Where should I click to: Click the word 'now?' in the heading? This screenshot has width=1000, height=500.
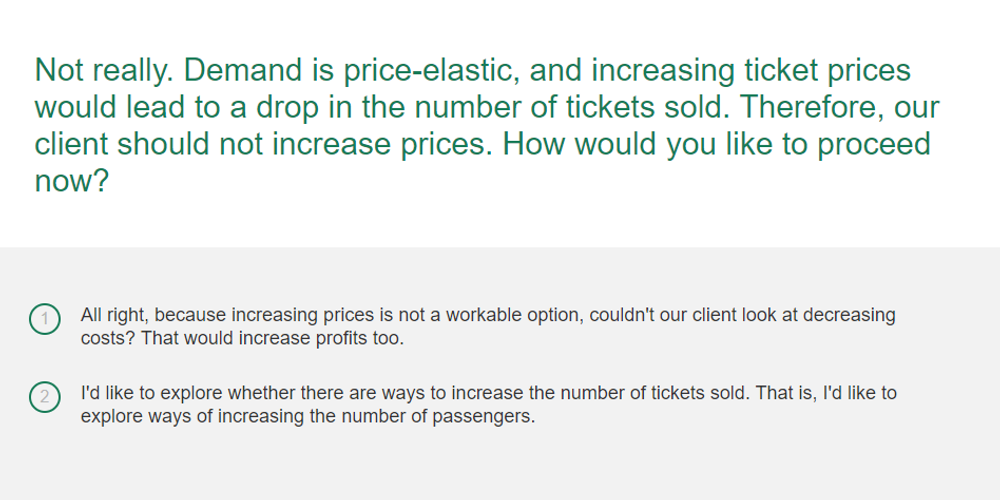(x=71, y=181)
